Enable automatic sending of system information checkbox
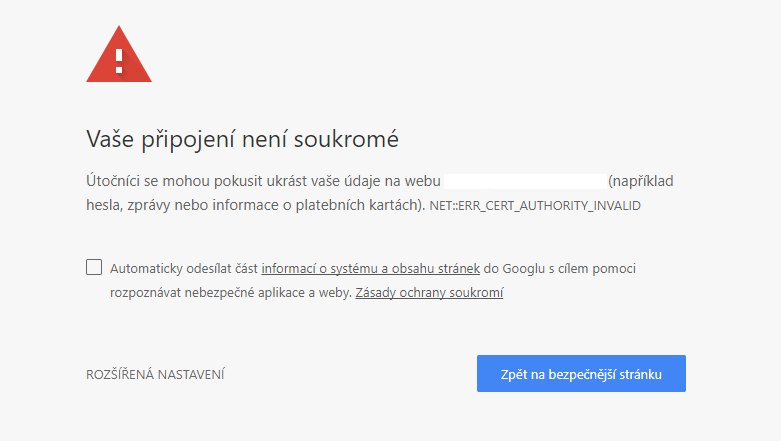The height and width of the screenshot is (441, 781). tap(94, 267)
